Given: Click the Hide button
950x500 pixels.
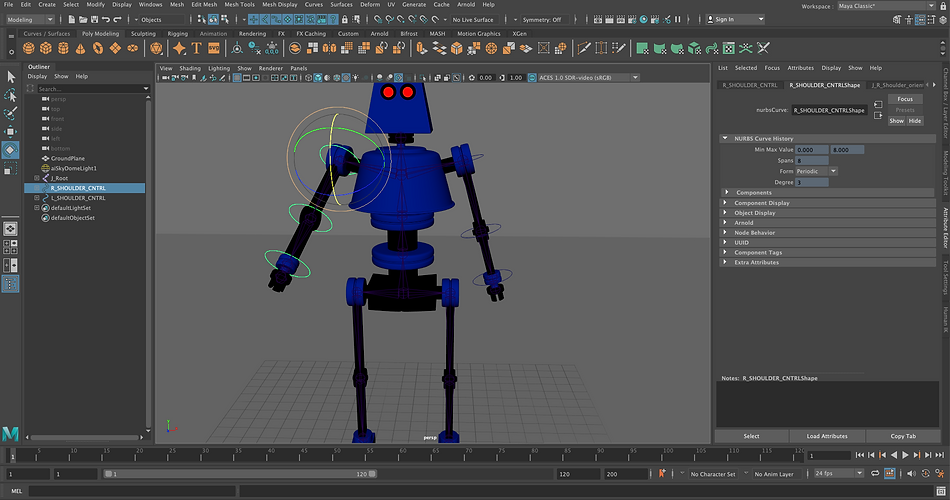Looking at the screenshot, I should 915,121.
